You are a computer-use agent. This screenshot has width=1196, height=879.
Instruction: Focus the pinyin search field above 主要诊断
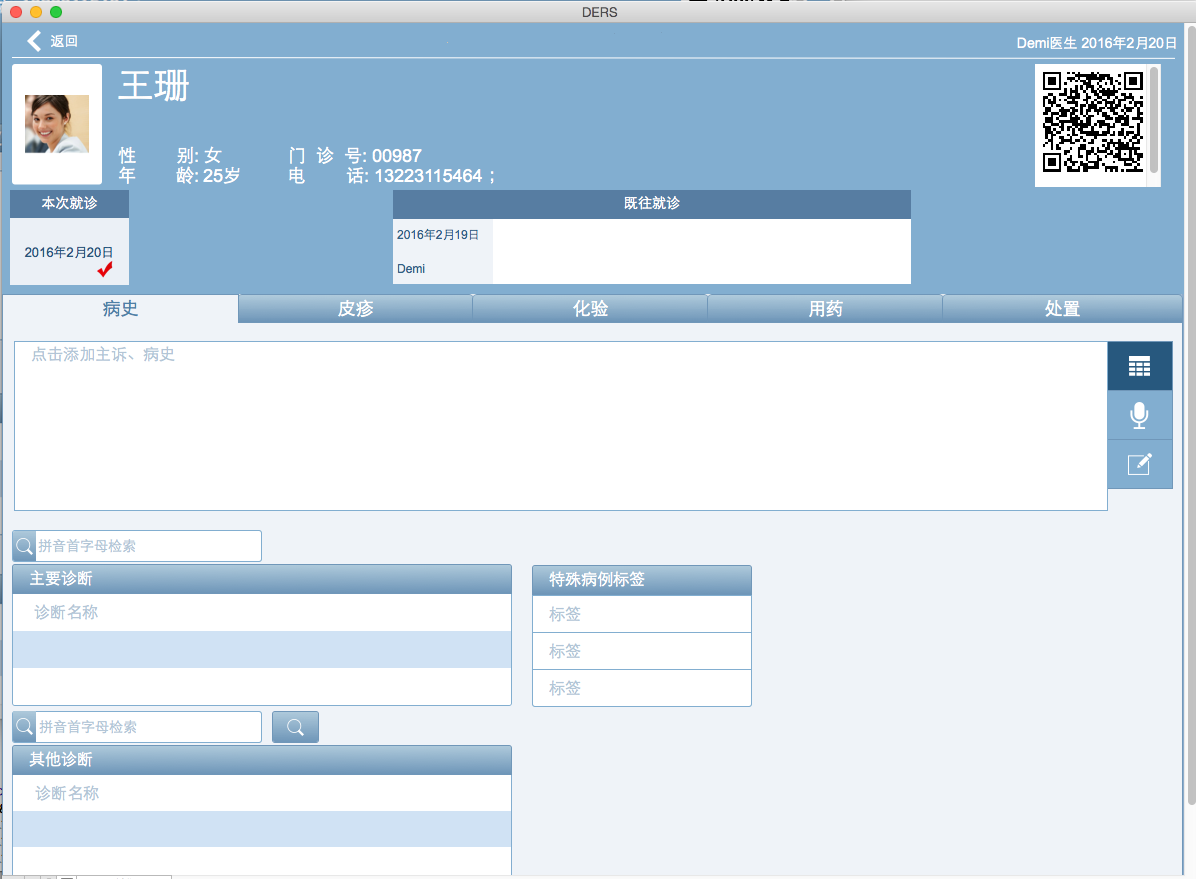(148, 546)
